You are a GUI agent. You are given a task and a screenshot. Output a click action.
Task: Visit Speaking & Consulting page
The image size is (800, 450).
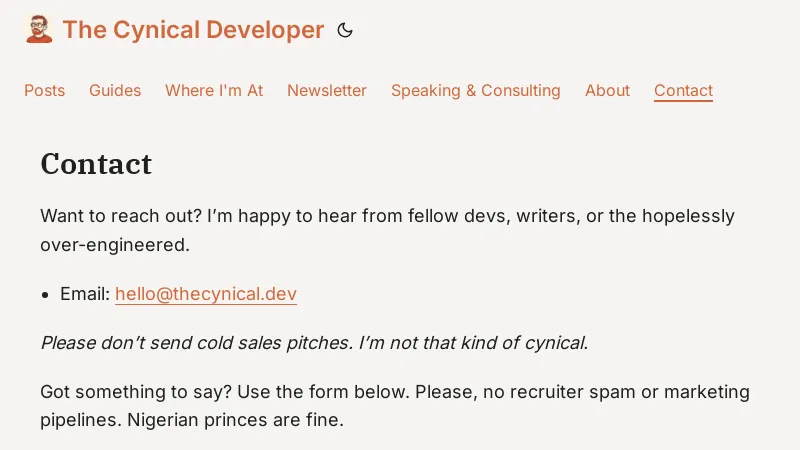(x=475, y=90)
